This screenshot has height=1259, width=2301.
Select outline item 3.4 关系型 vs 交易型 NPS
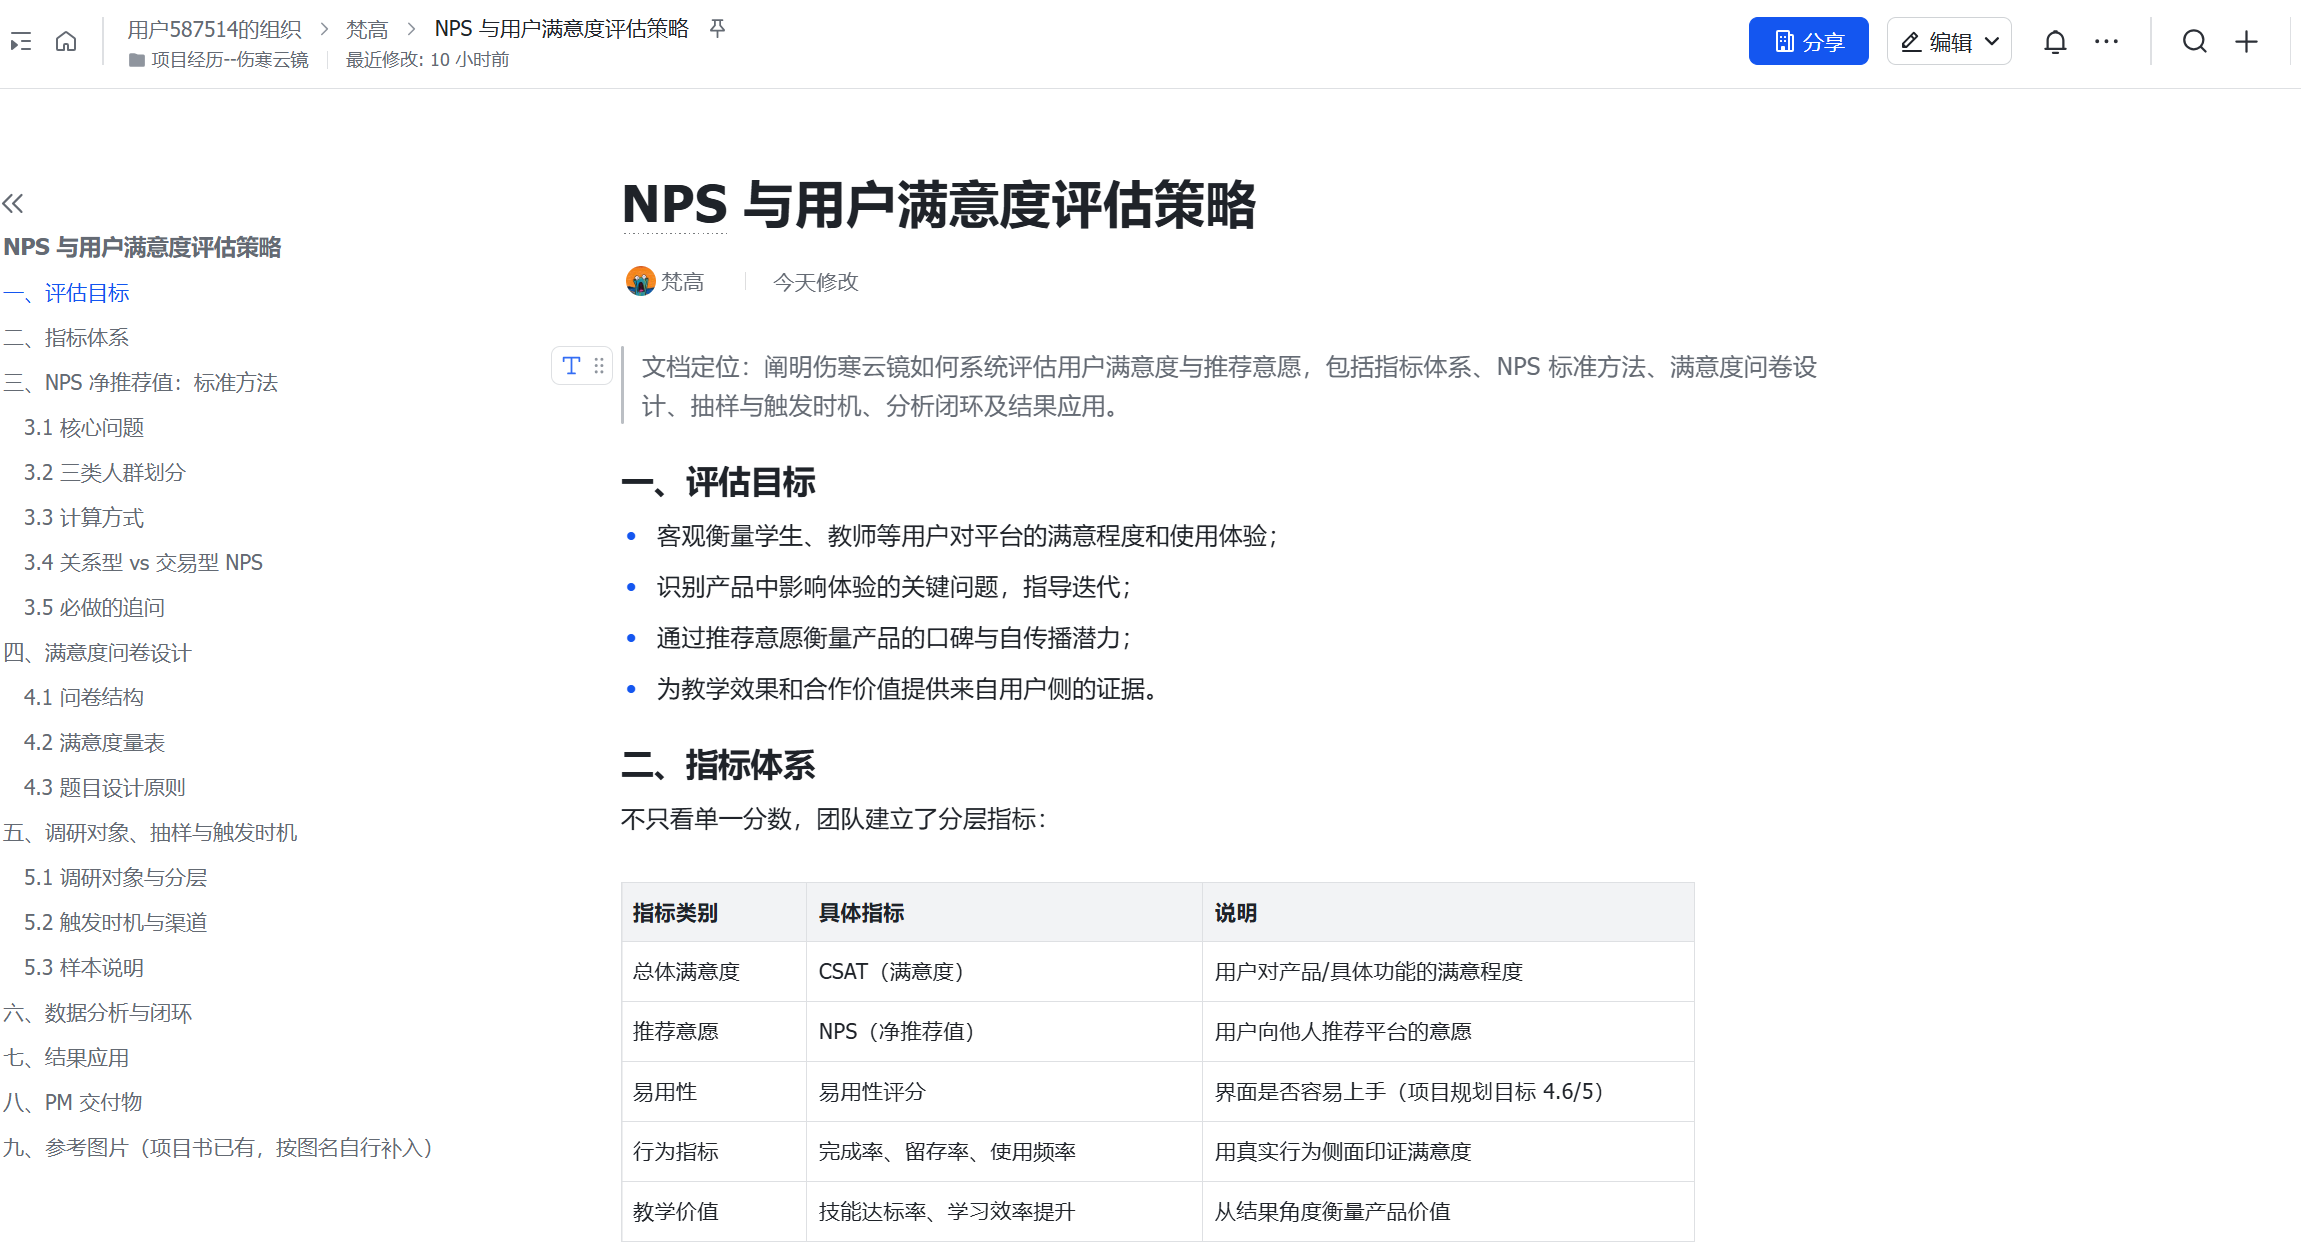[x=143, y=563]
